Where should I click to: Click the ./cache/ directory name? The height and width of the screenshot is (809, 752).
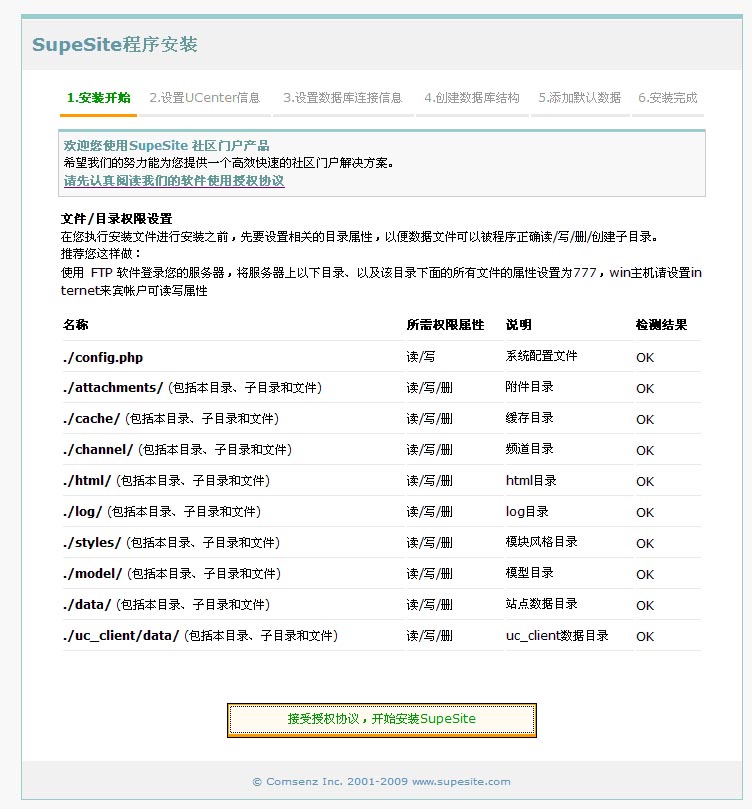[x=91, y=418]
